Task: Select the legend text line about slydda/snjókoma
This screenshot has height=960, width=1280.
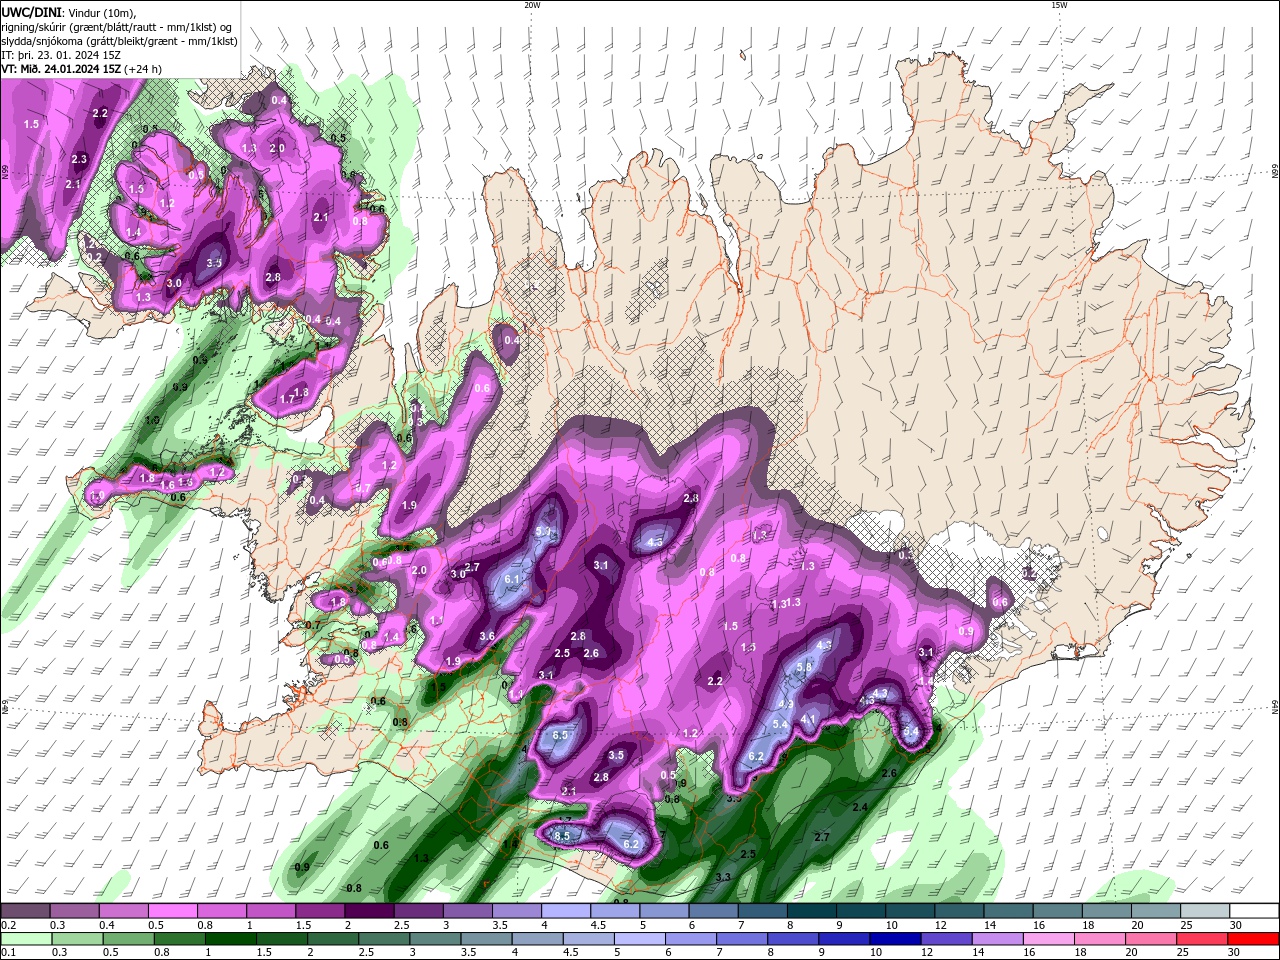Action: coord(120,41)
